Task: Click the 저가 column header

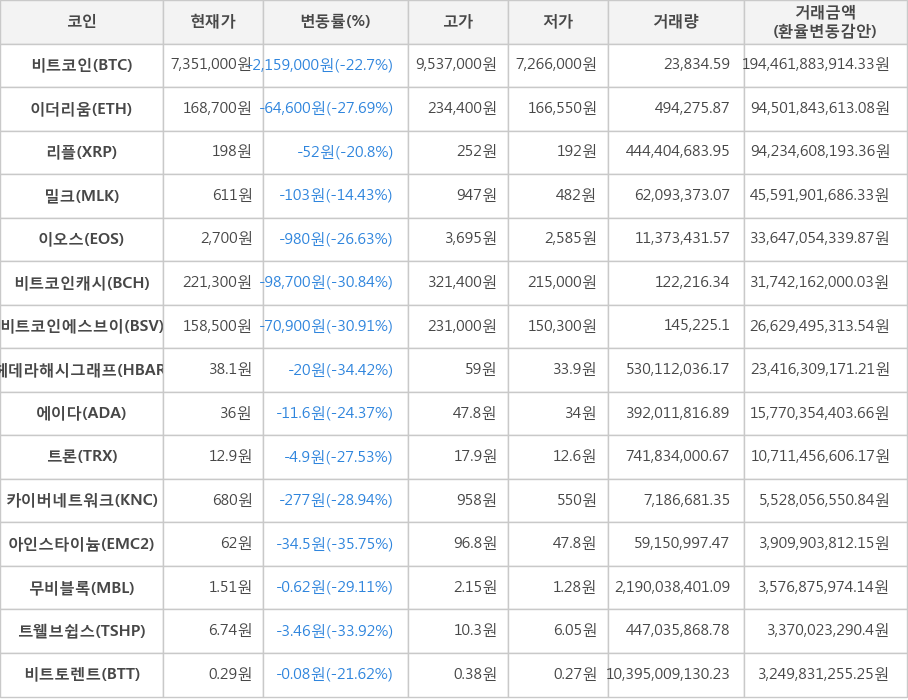Action: point(558,22)
